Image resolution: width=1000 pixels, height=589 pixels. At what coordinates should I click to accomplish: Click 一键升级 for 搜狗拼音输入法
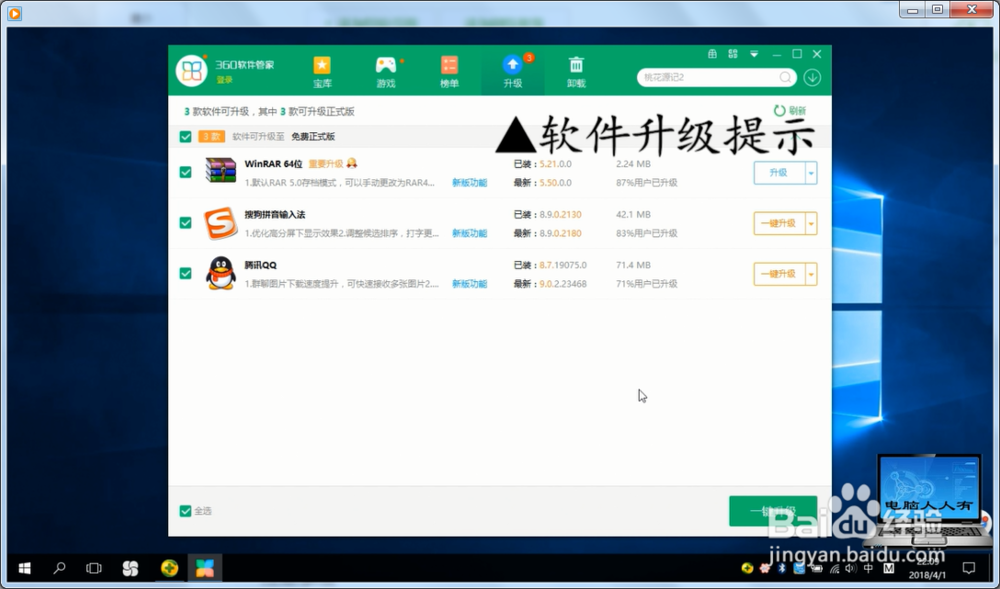click(779, 223)
